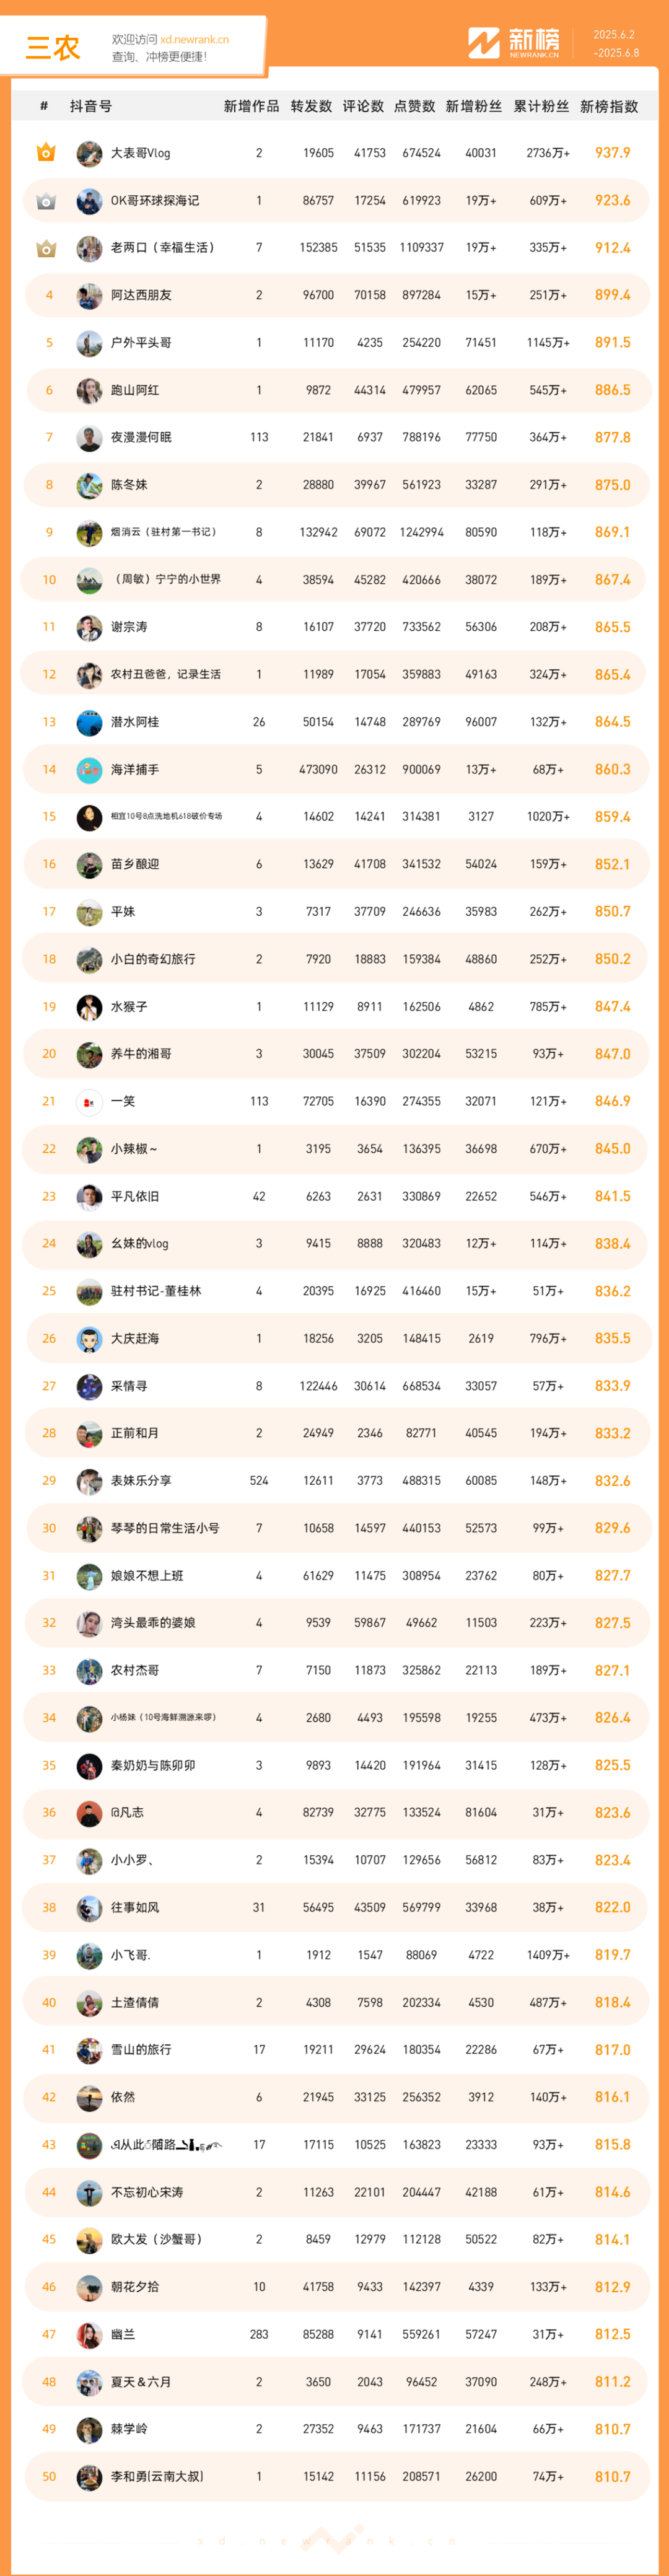Click the bronze crown rank-three icon

[x=46, y=248]
